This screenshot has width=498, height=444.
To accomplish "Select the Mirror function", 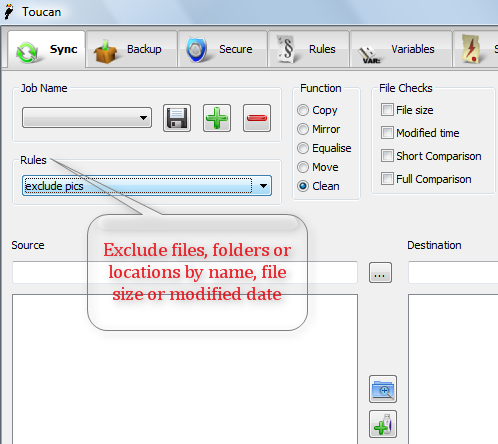I will pos(319,129).
